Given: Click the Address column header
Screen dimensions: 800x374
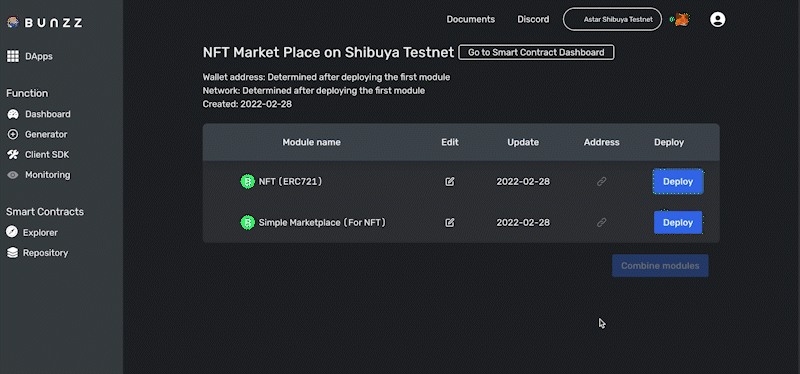Looking at the screenshot, I should 602,142.
